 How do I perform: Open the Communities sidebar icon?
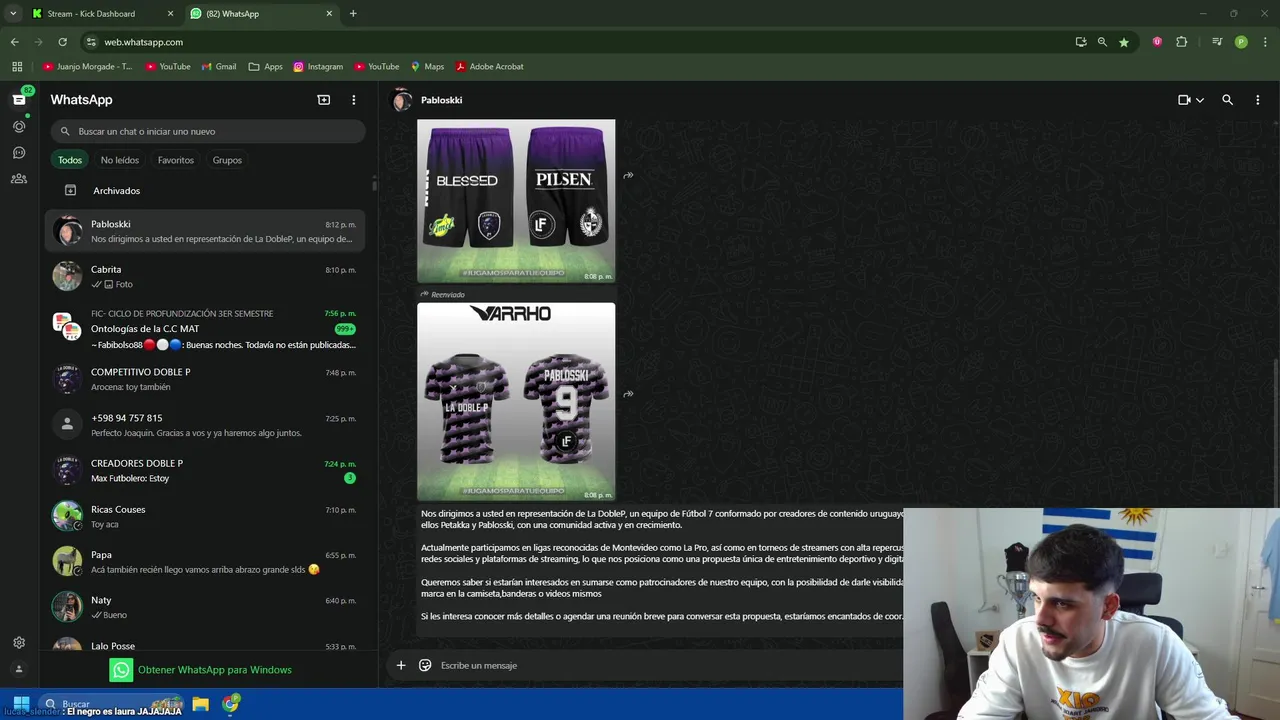19,179
